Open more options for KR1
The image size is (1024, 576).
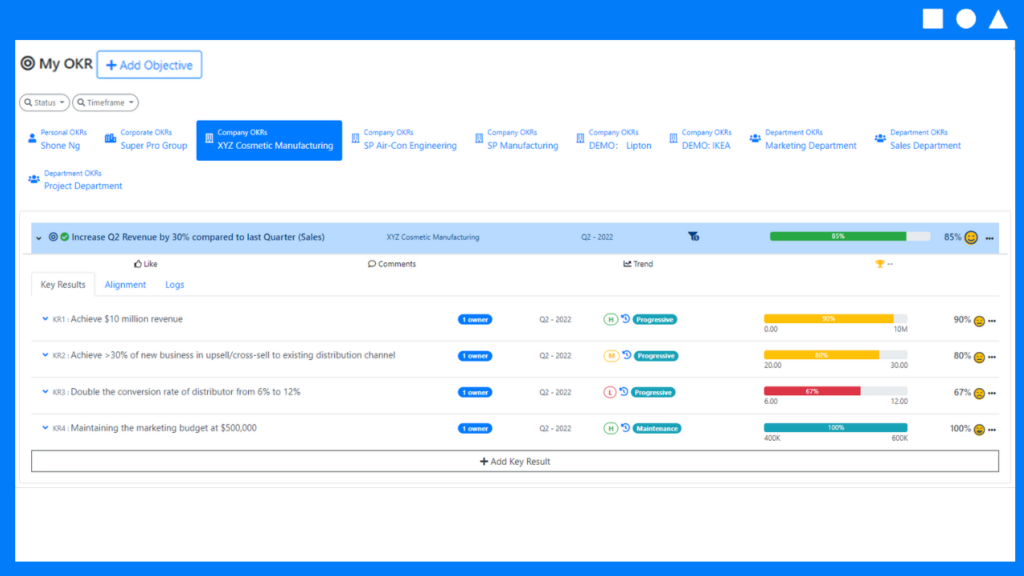point(992,321)
